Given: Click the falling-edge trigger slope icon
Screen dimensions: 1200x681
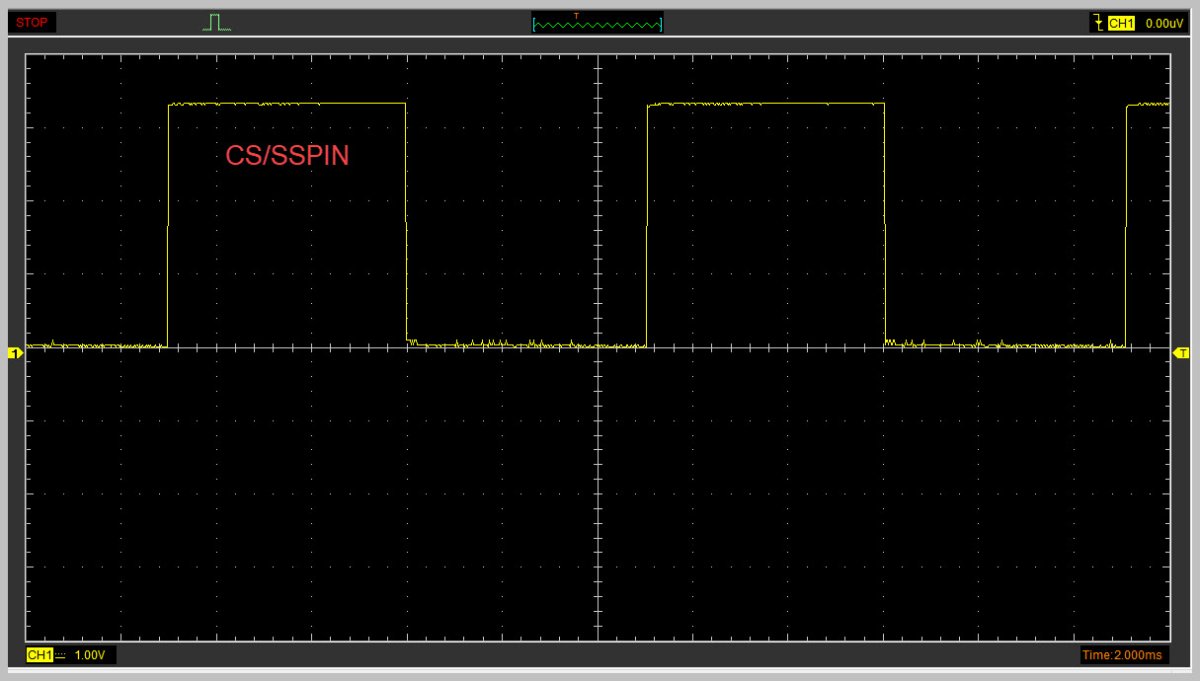Looking at the screenshot, I should pos(1097,22).
